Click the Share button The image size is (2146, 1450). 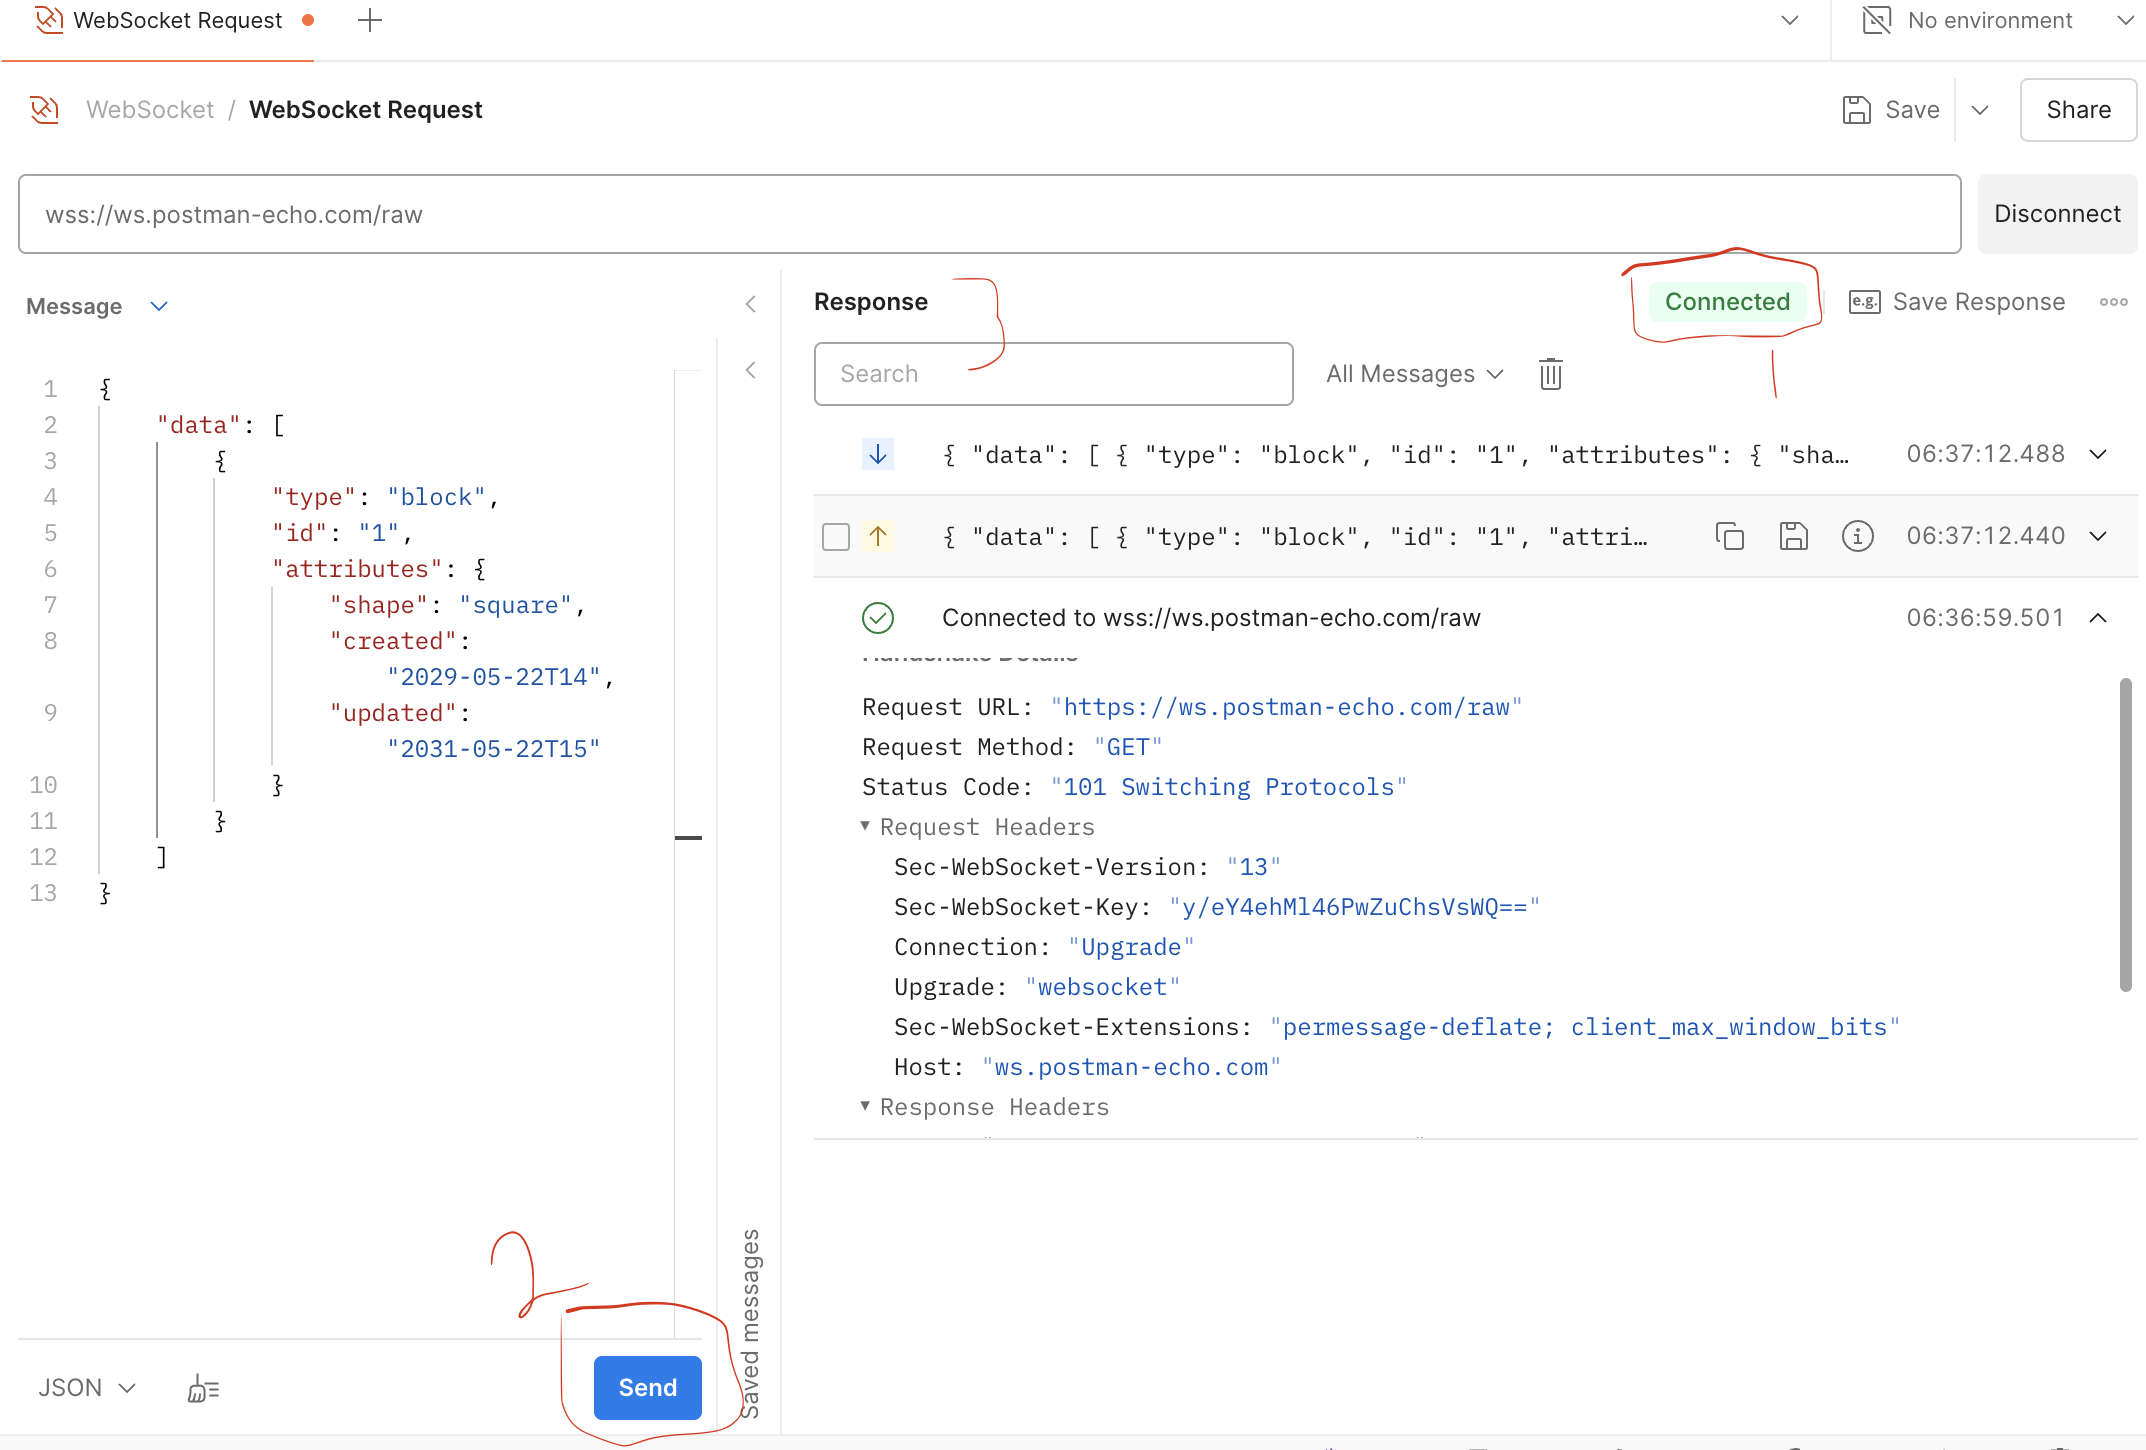click(2078, 110)
